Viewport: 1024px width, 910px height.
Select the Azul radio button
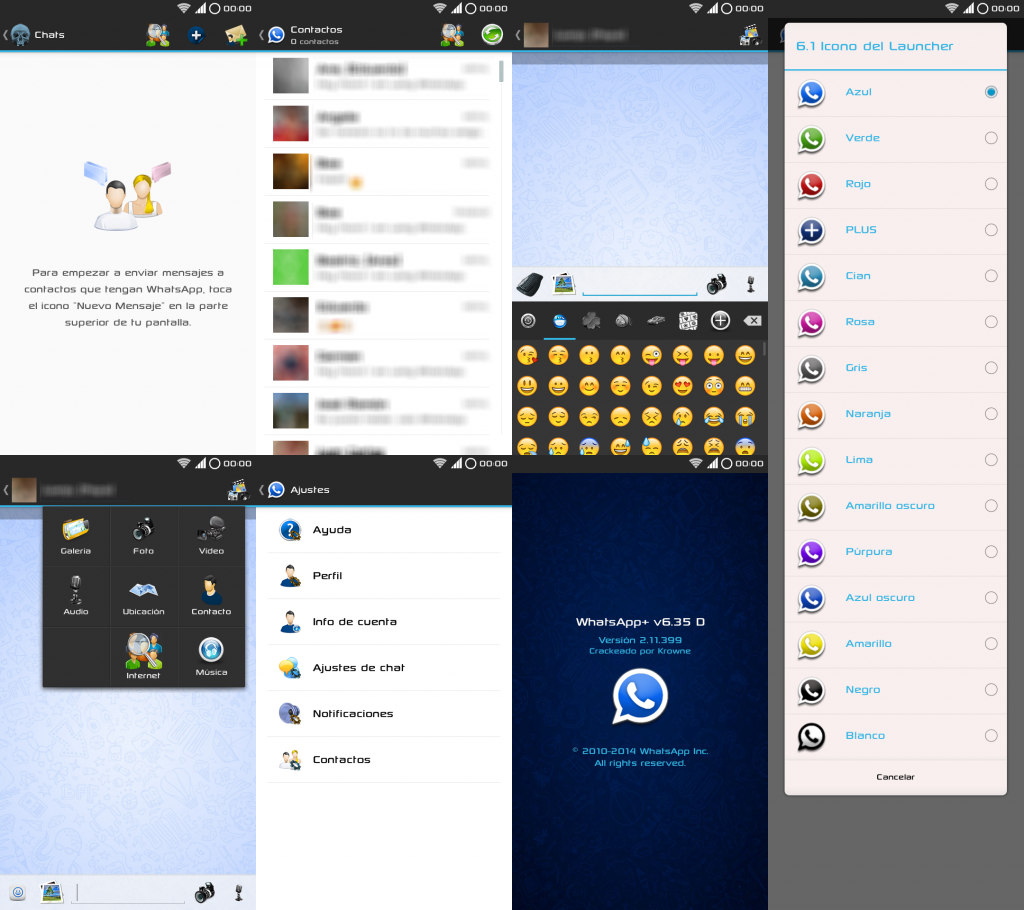point(991,92)
